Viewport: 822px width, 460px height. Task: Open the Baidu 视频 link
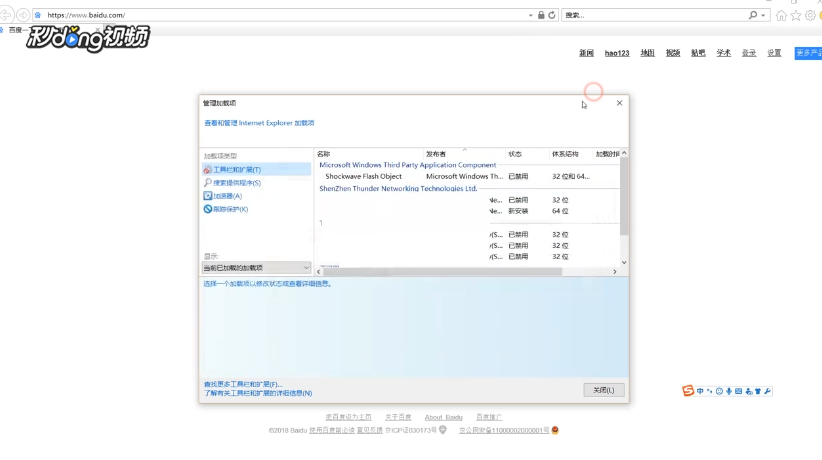[x=673, y=53]
